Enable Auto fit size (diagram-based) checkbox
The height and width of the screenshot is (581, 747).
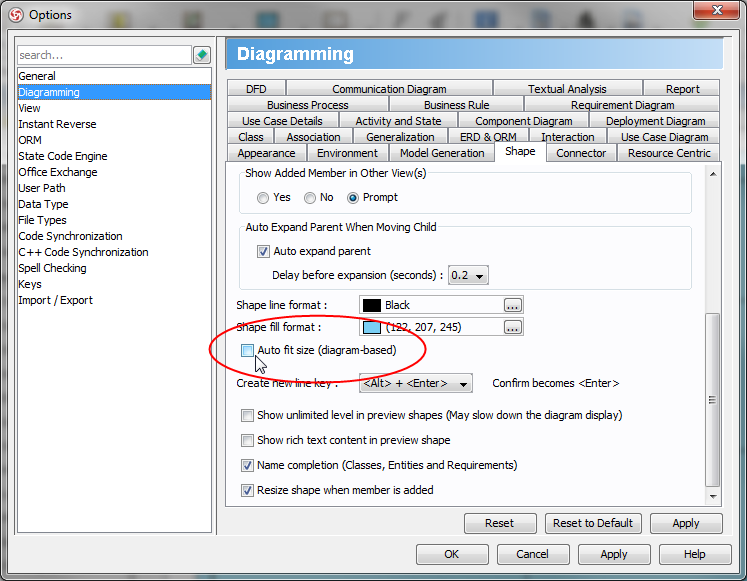click(x=248, y=351)
